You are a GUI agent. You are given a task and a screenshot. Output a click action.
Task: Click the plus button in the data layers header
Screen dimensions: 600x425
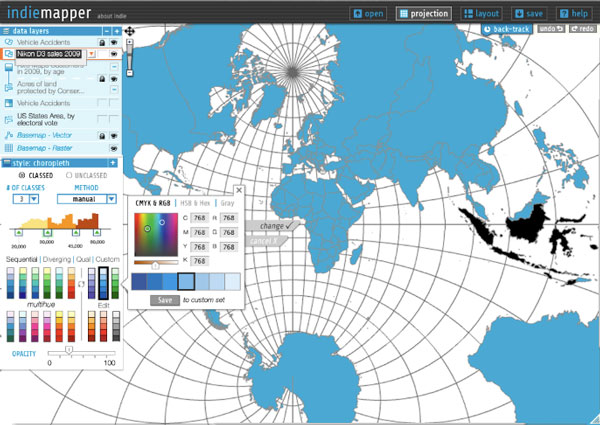[117, 31]
